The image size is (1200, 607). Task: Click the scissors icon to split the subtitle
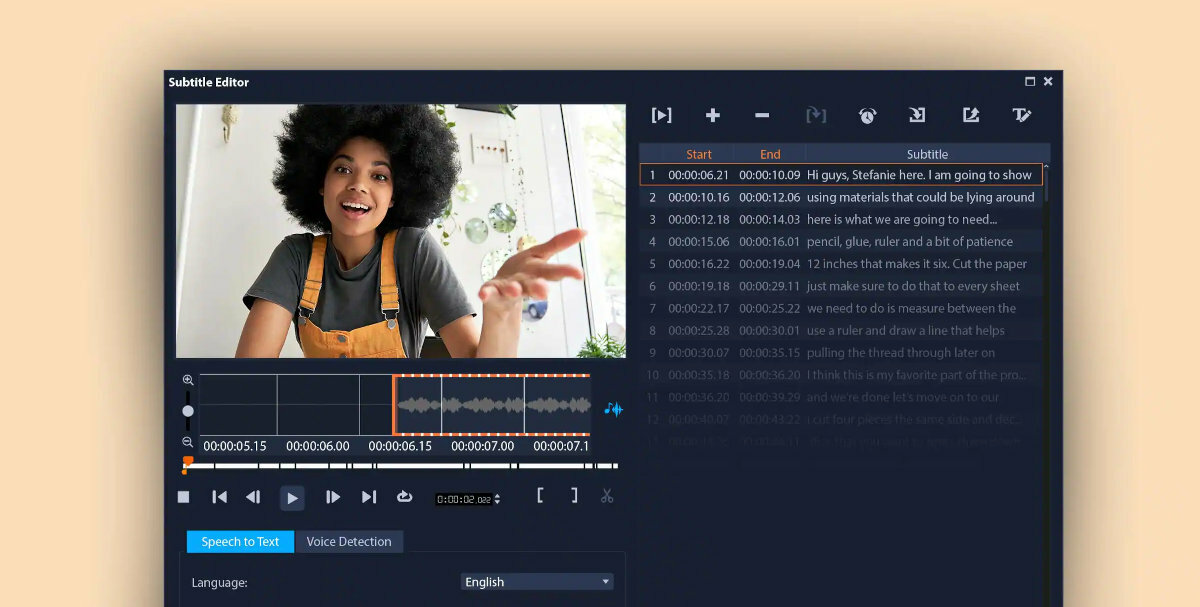pyautogui.click(x=606, y=496)
